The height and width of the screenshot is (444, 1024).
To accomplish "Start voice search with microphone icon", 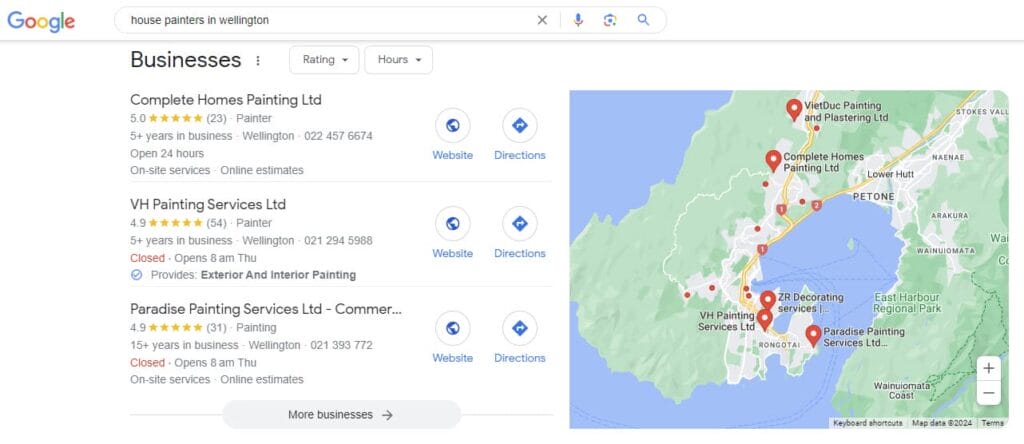I will [x=578, y=20].
